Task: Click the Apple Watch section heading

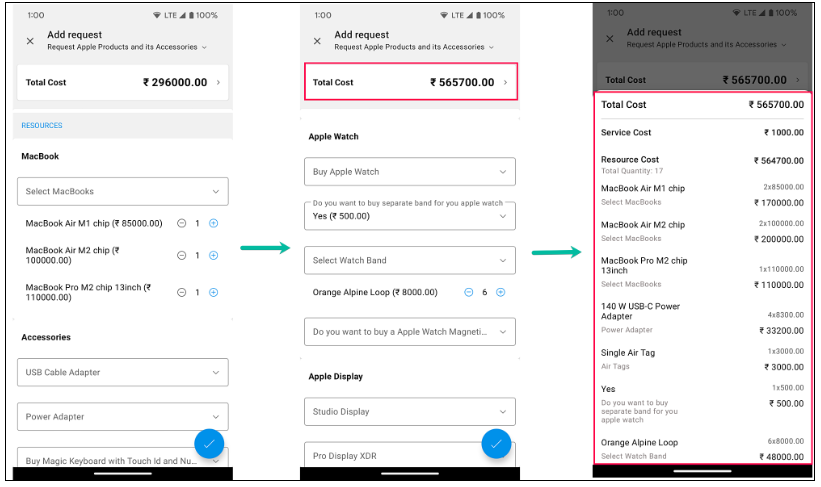Action: [x=334, y=136]
